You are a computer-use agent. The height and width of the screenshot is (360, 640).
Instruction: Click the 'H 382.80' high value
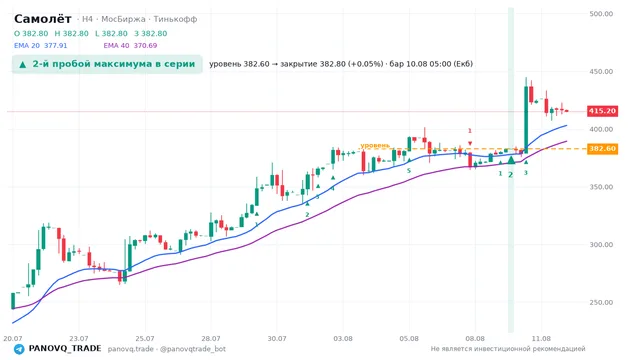[x=71, y=33]
